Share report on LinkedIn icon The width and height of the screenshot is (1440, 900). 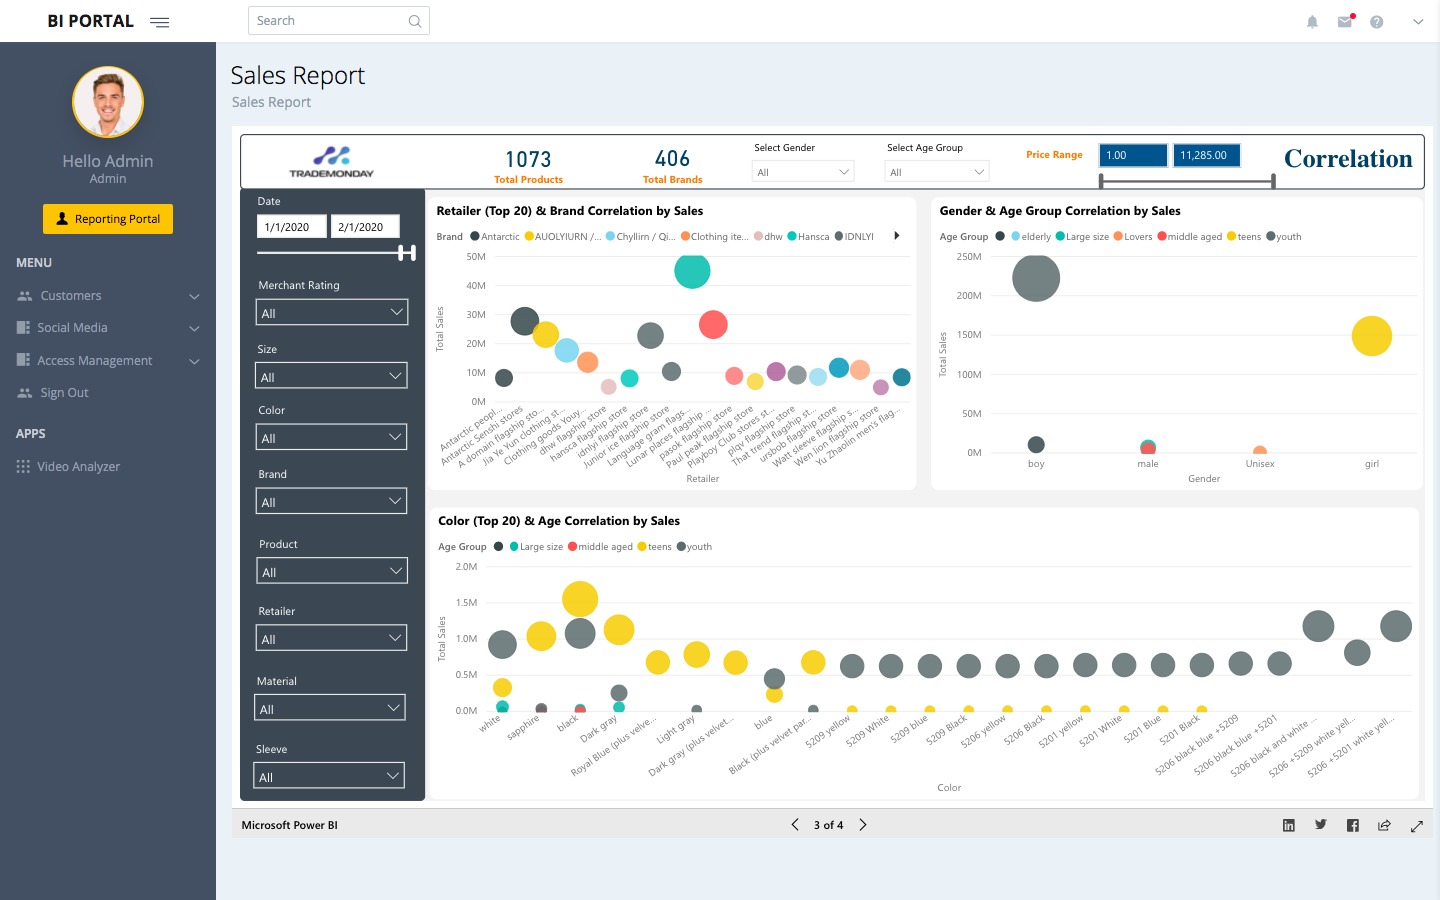[1289, 825]
